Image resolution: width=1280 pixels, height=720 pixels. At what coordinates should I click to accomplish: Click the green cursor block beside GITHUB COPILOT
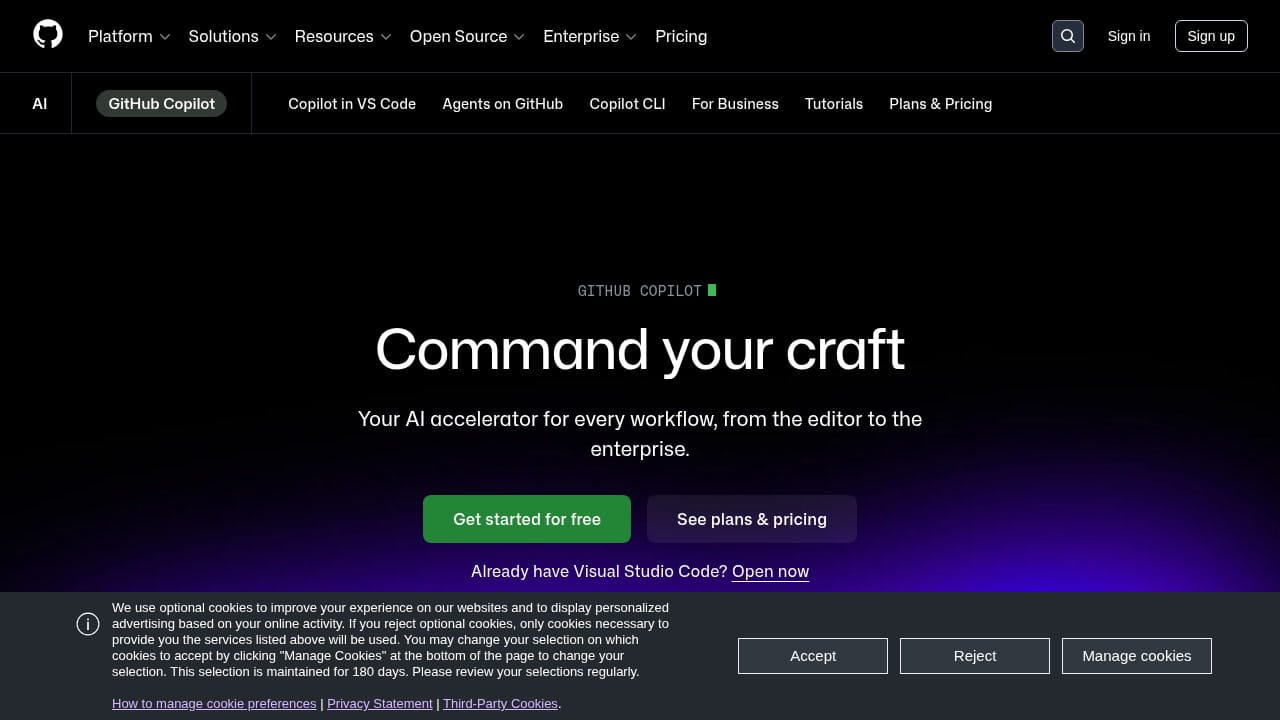[x=712, y=290]
